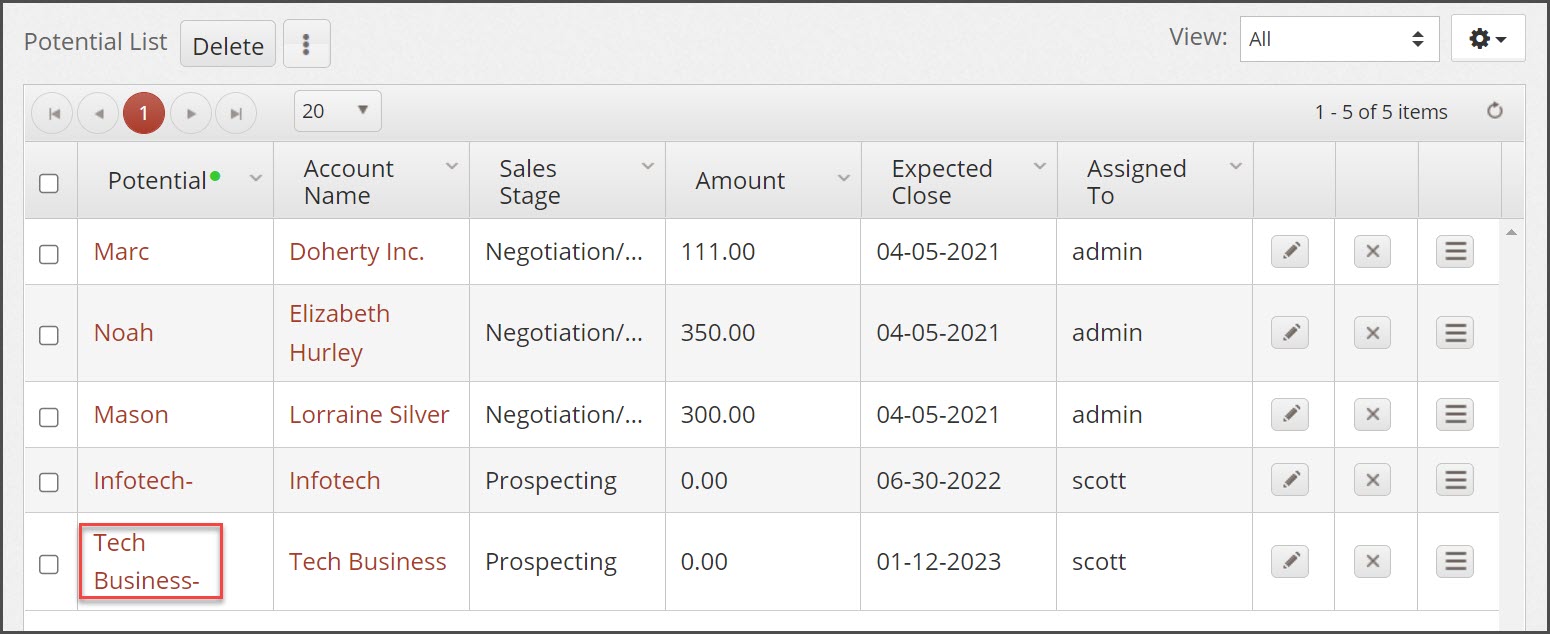Screen dimensions: 1550x634
Task: Click the three-dot more options button
Action: point(306,45)
